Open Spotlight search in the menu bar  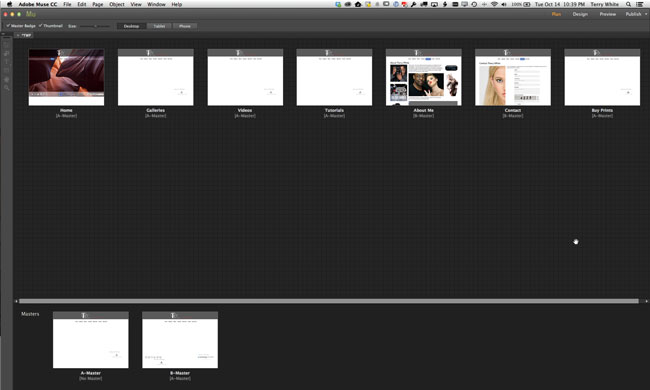(628, 4)
